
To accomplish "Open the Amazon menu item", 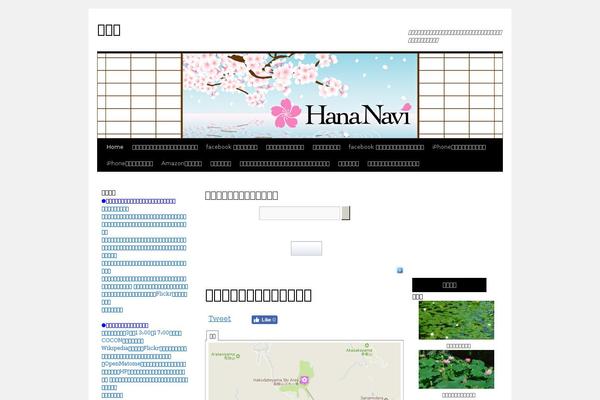I will coord(181,163).
